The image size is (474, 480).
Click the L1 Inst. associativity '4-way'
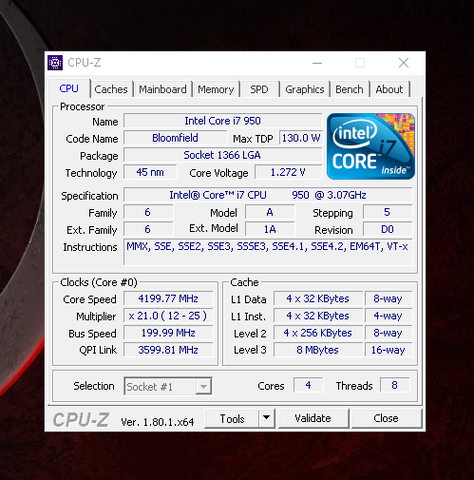(388, 316)
